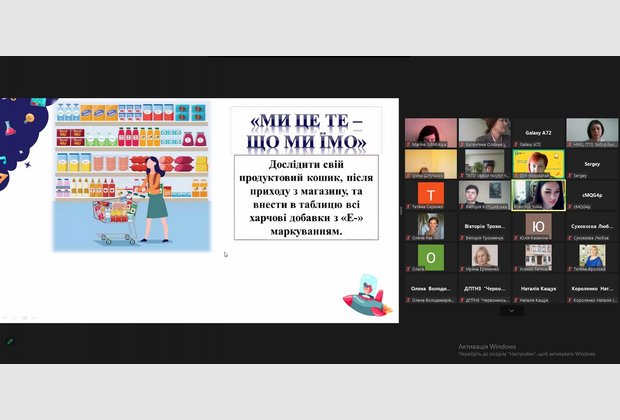This screenshot has width=620, height=420.
Task: Click muted mic icon beside Ирина Еременко
Action: click(462, 269)
